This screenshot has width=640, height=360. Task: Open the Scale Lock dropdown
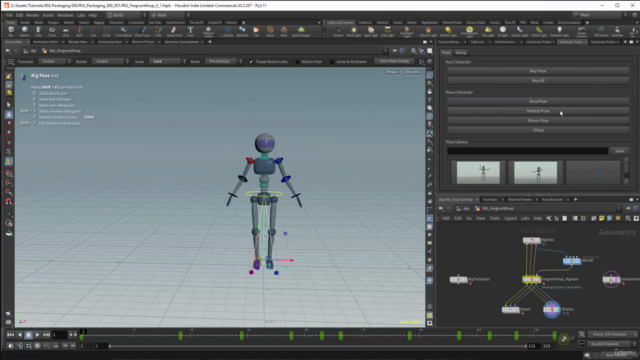click(167, 61)
